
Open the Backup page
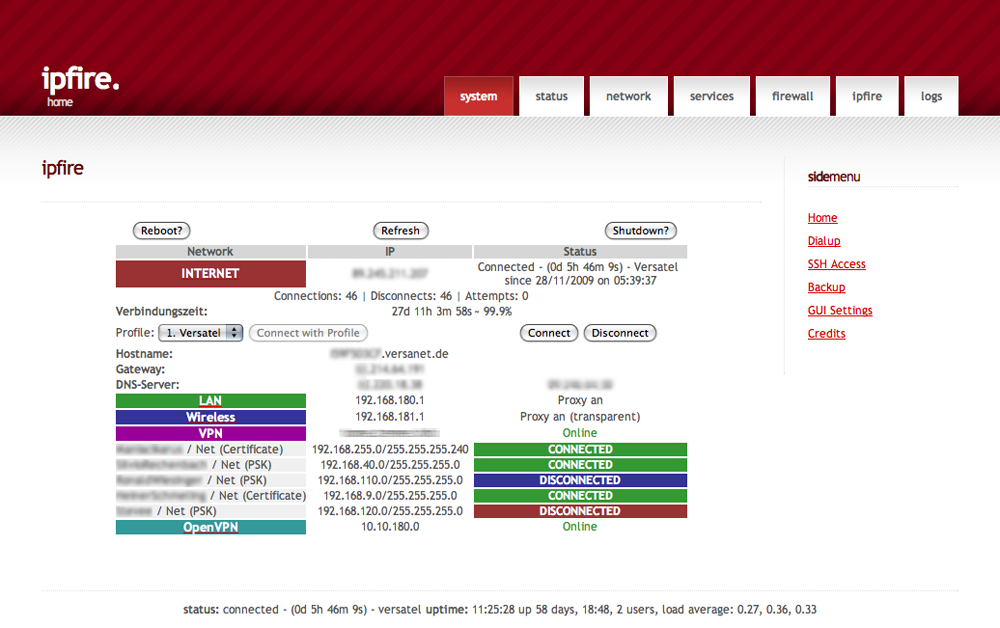click(826, 287)
